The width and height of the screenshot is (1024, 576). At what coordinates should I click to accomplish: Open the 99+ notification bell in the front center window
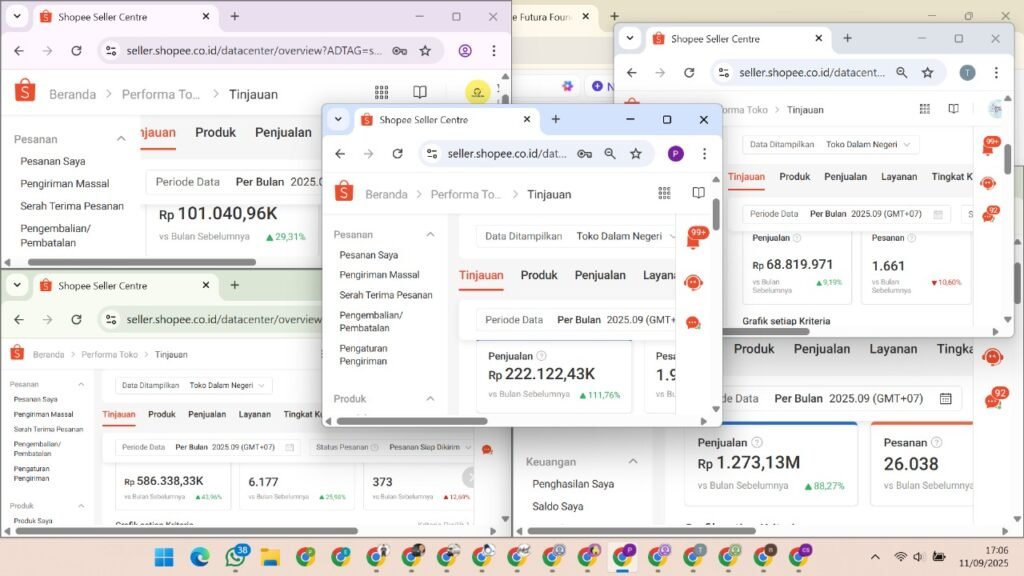(696, 238)
